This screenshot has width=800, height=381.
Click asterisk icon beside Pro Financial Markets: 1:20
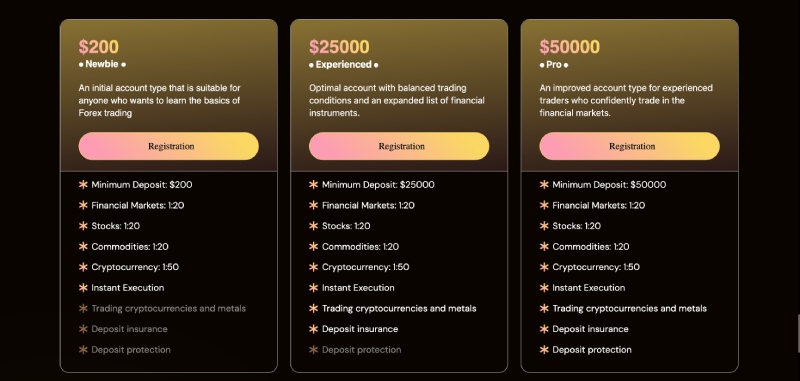click(544, 205)
